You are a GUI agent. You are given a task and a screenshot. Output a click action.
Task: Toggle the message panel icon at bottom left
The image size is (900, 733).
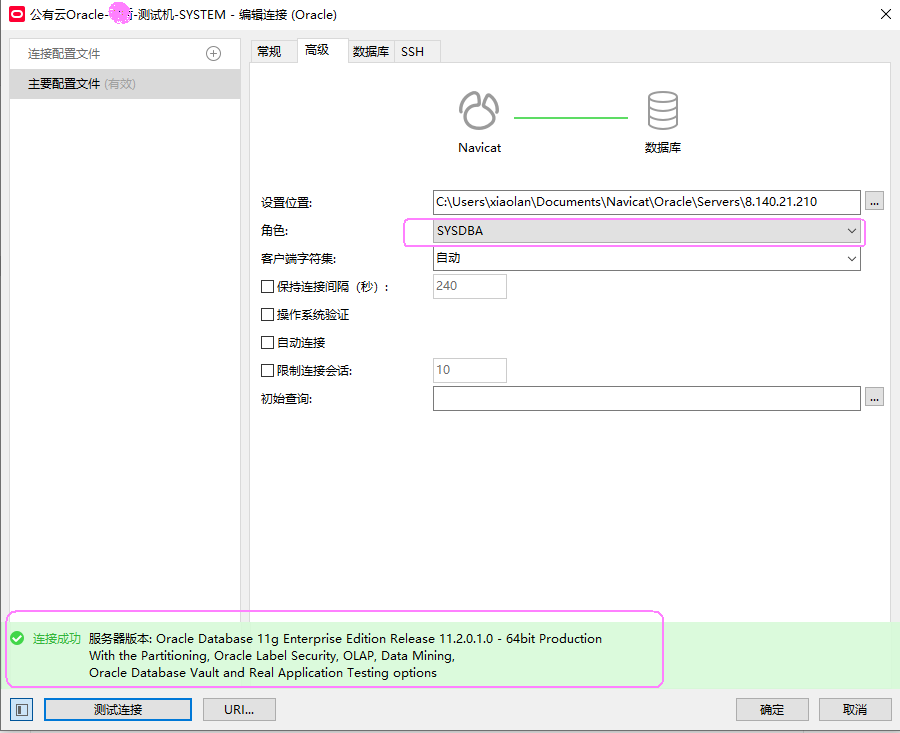20,709
